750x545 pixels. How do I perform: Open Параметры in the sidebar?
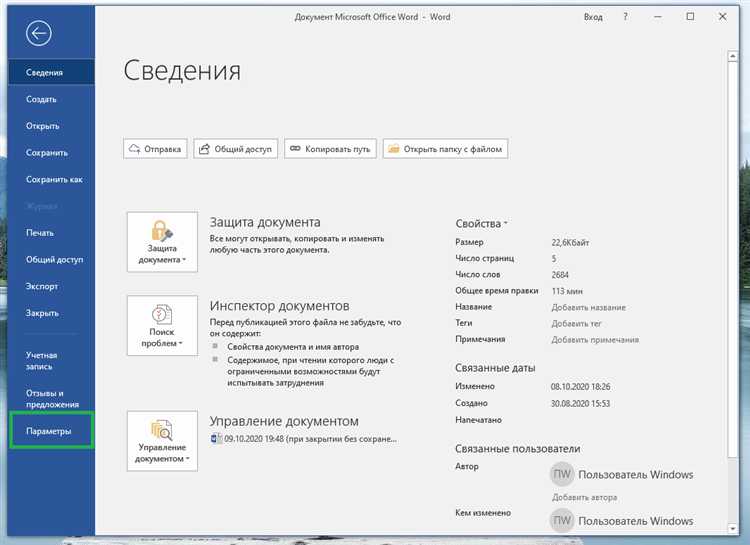pos(51,431)
